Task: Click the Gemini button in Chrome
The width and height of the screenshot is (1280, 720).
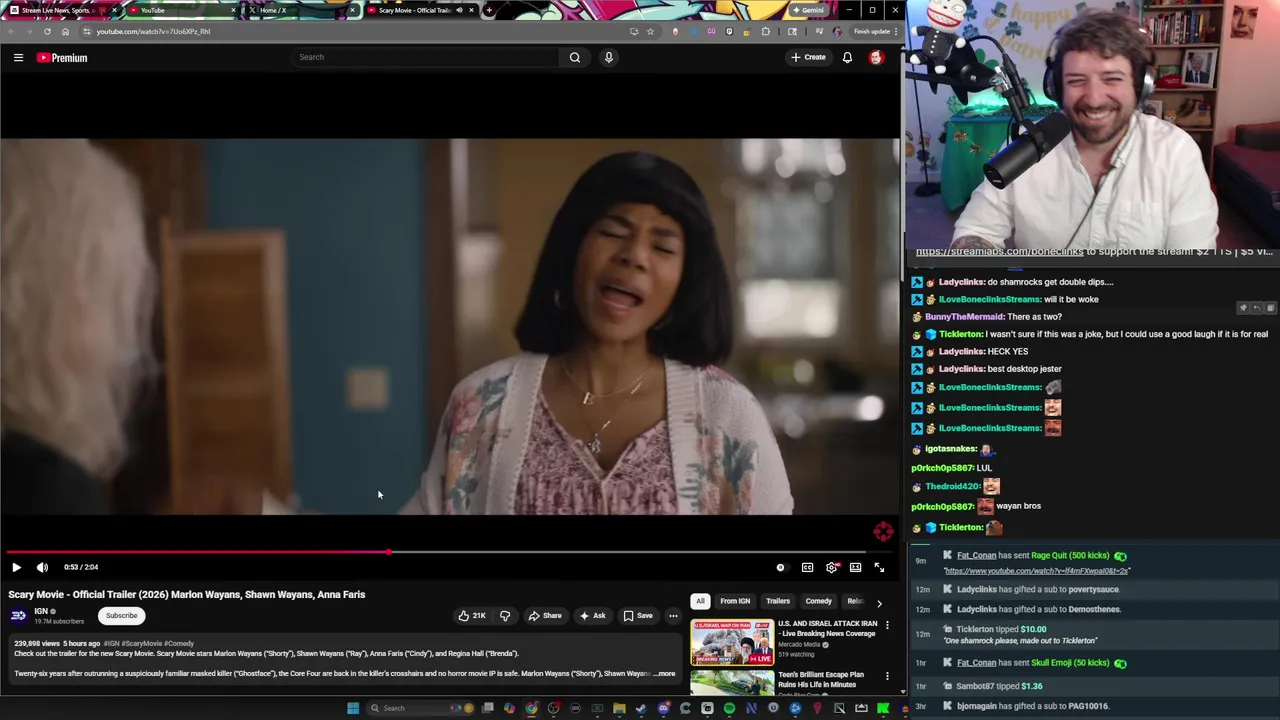Action: pyautogui.click(x=807, y=10)
